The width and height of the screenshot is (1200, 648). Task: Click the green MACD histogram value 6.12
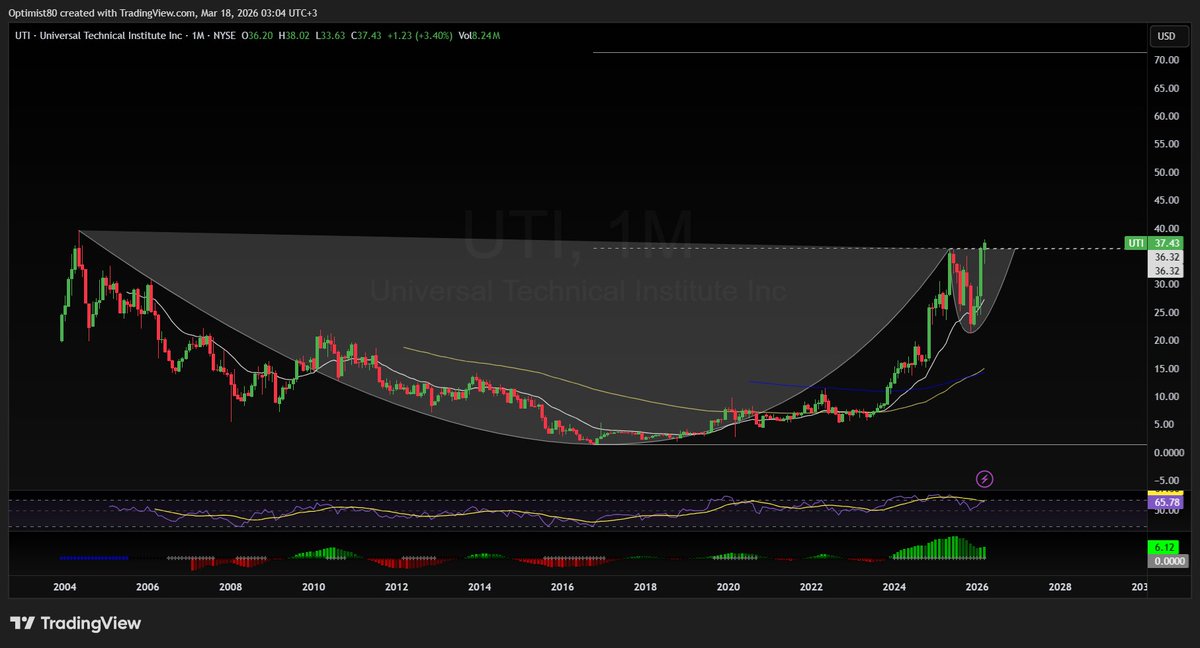tap(1166, 548)
